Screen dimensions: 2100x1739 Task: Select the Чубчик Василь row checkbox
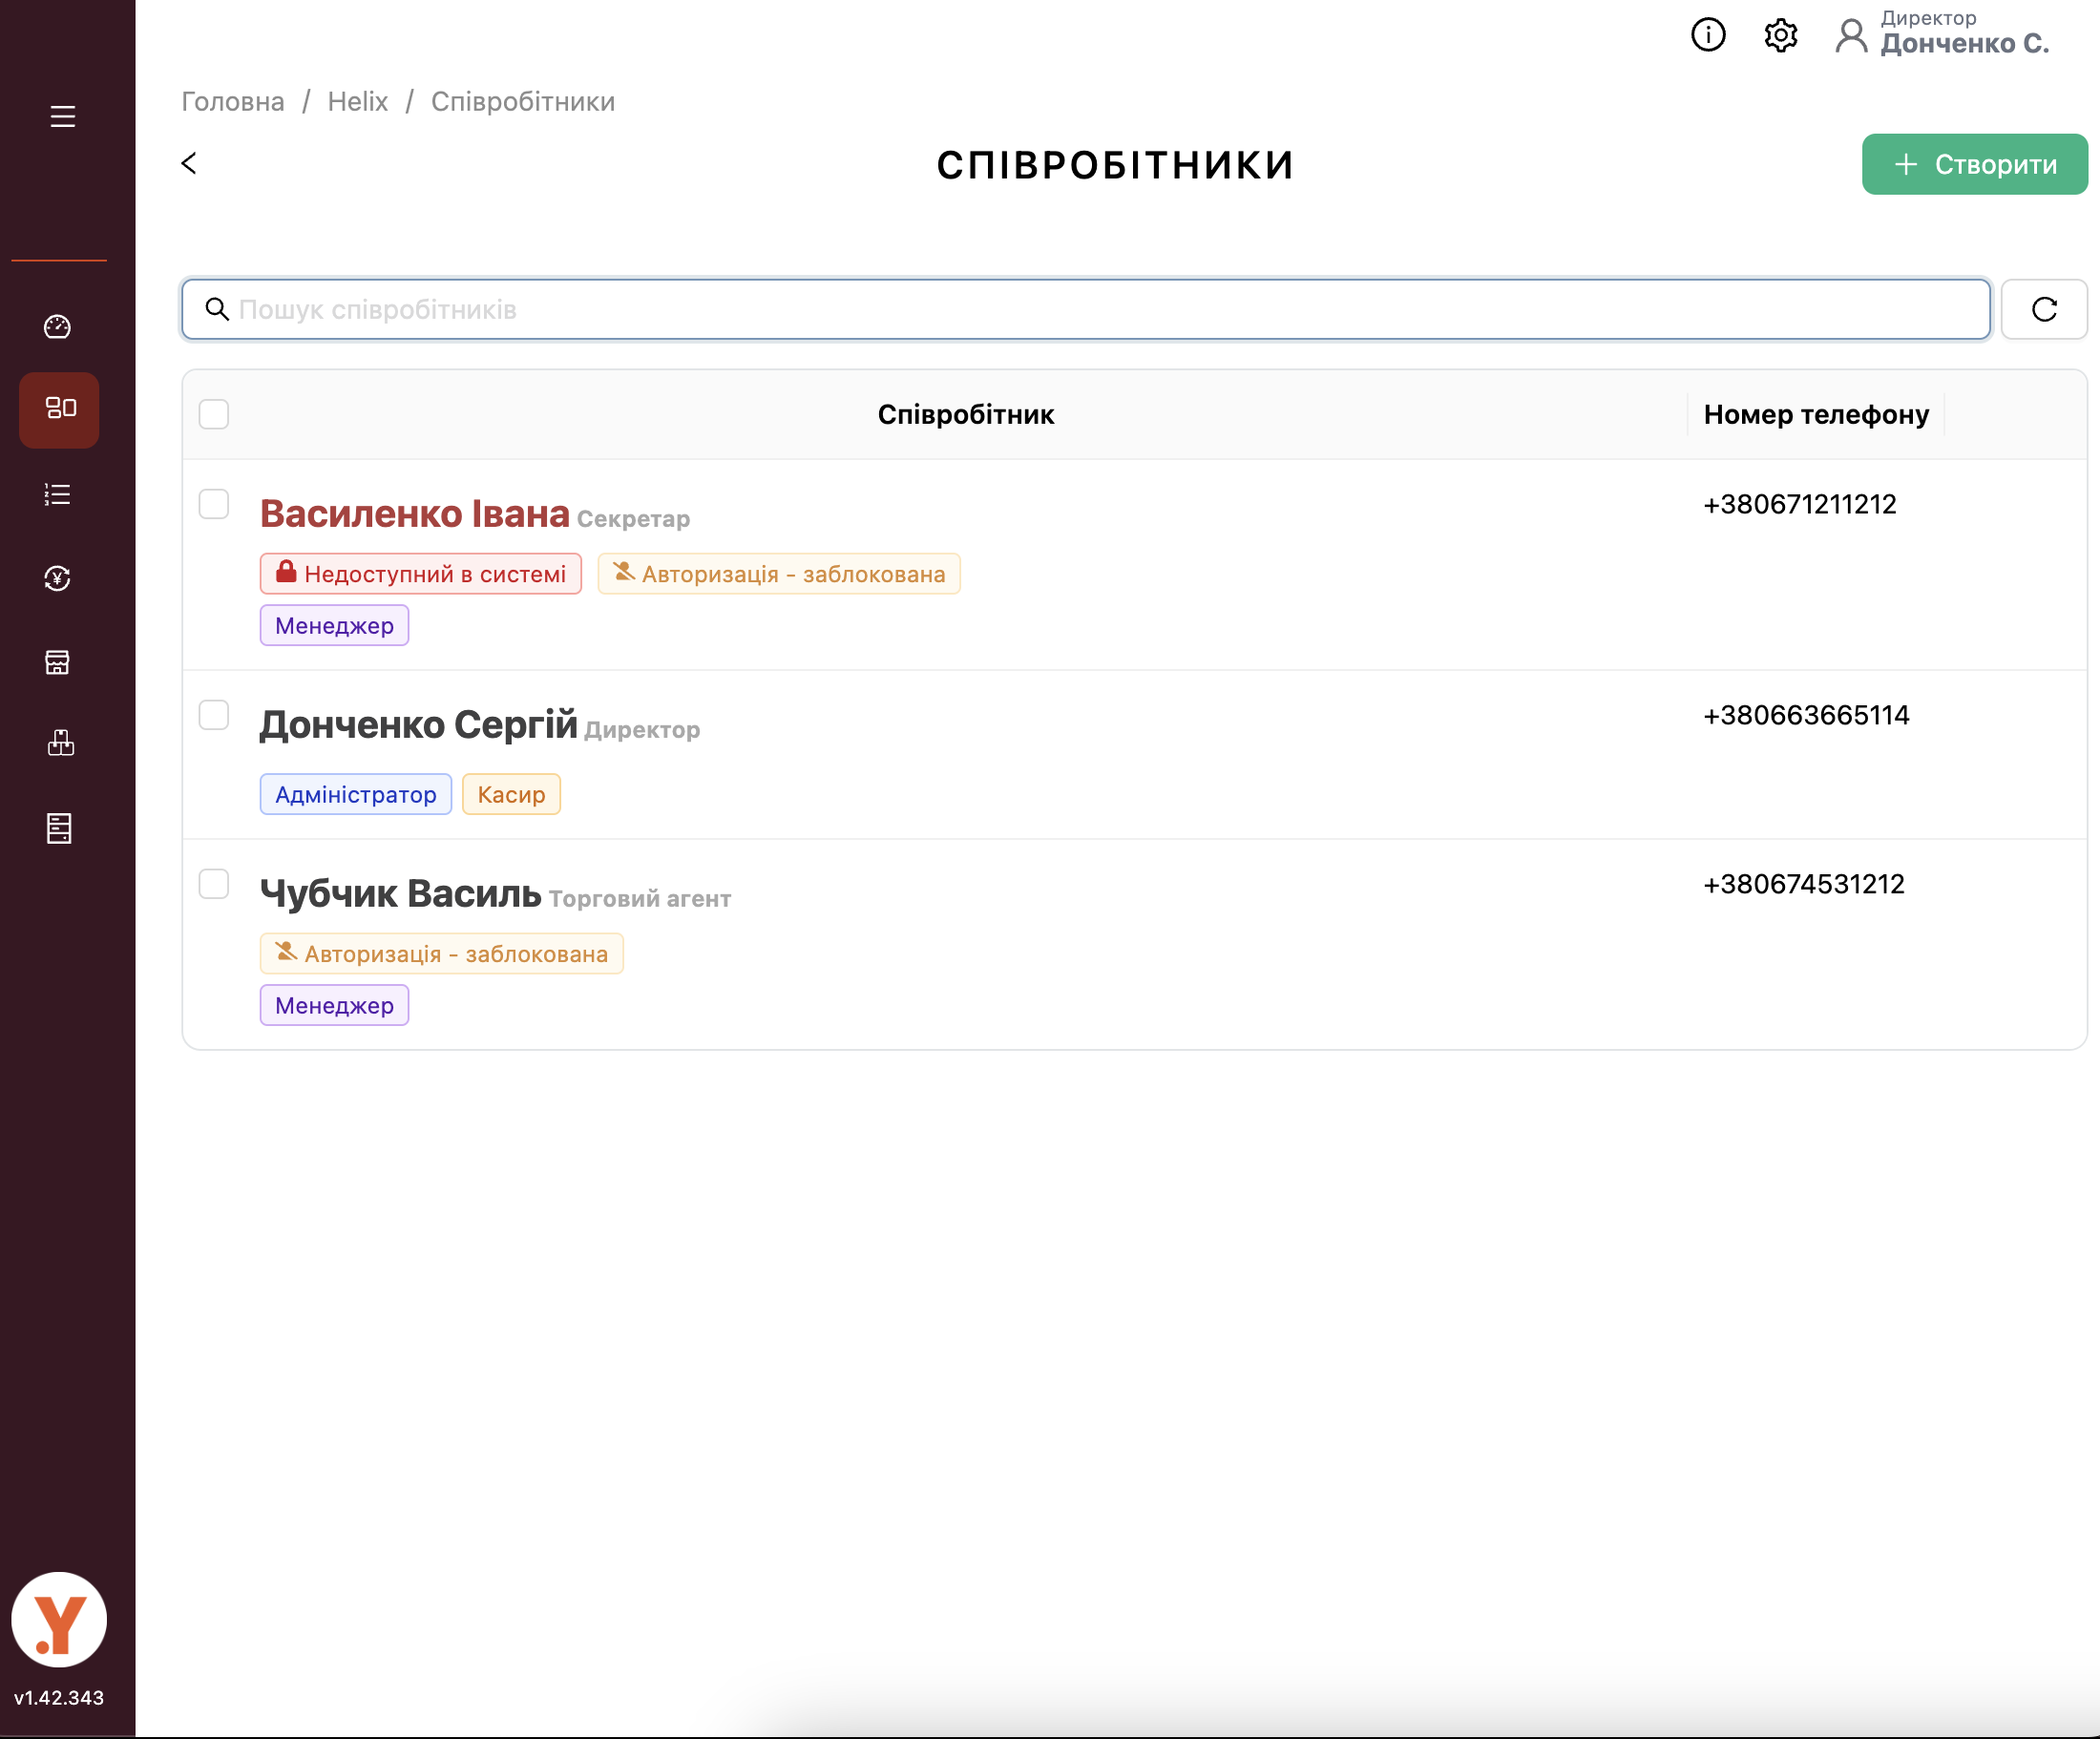pos(214,884)
